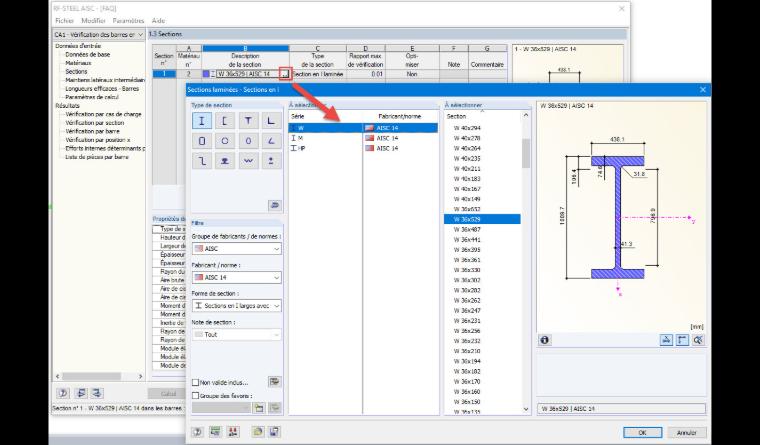This screenshot has width=760, height=445.
Task: Click the first icon beside favorites group field
Action: [259, 408]
